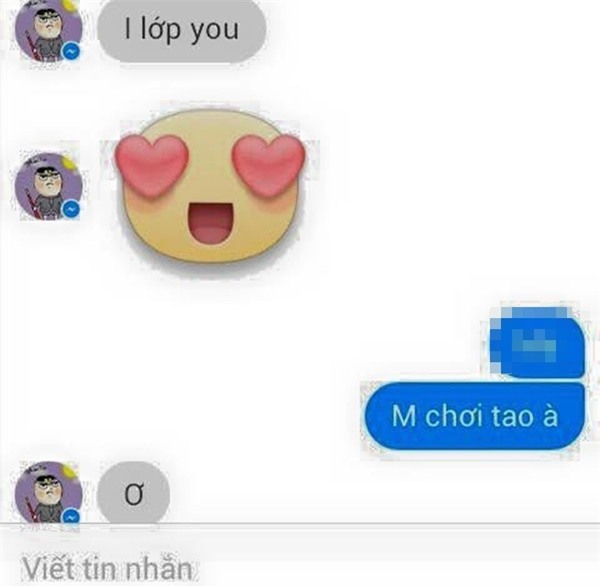Select the "M chơi tao à" message
The height and width of the screenshot is (586, 600).
(474, 416)
